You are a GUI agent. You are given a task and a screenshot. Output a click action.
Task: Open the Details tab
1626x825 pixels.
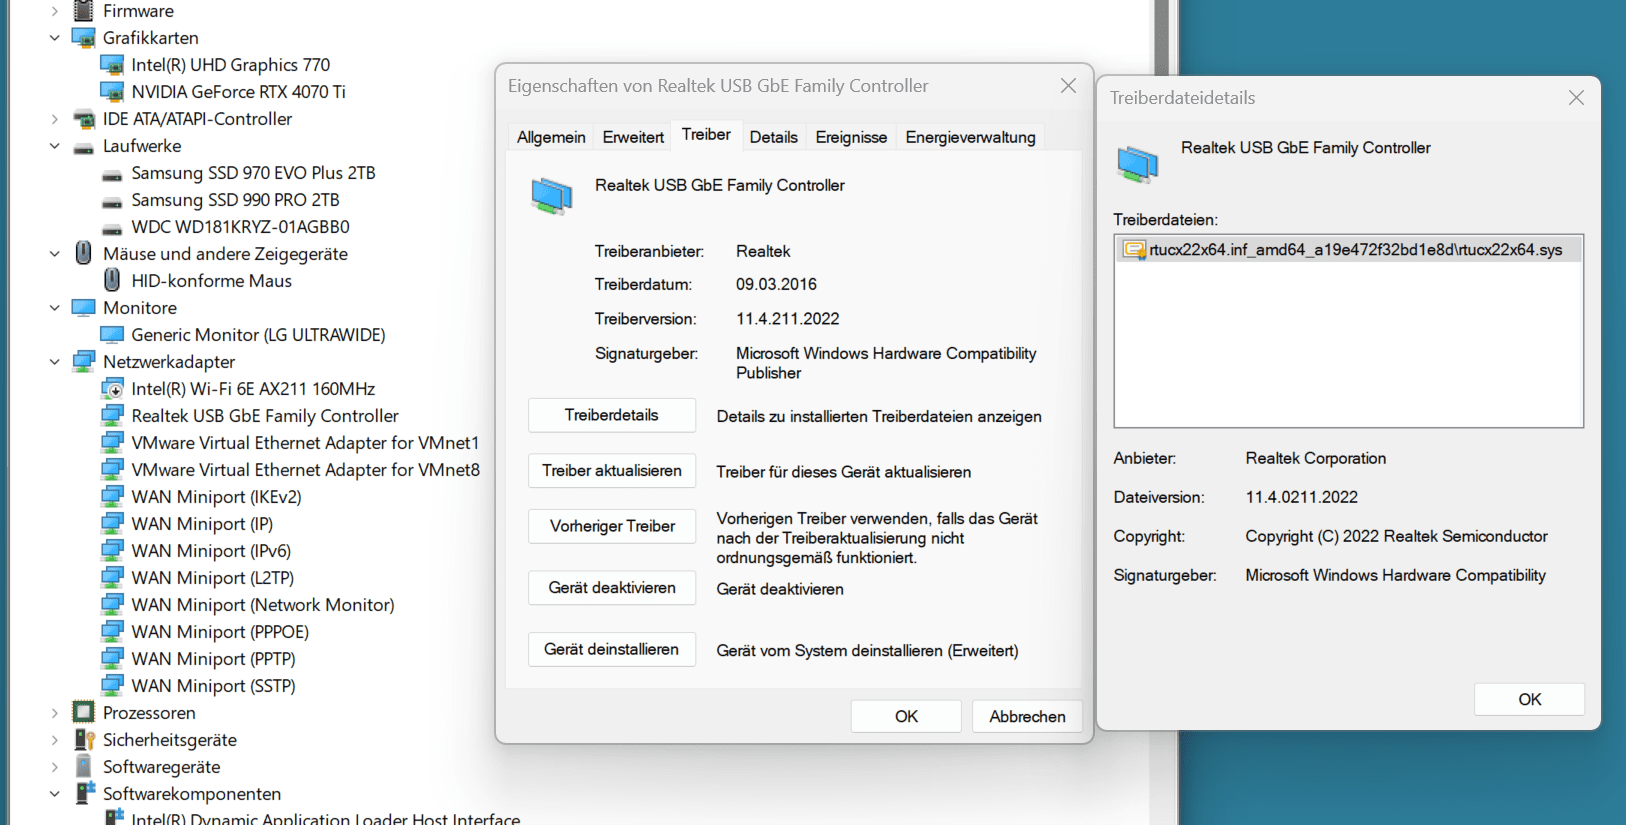pos(773,137)
